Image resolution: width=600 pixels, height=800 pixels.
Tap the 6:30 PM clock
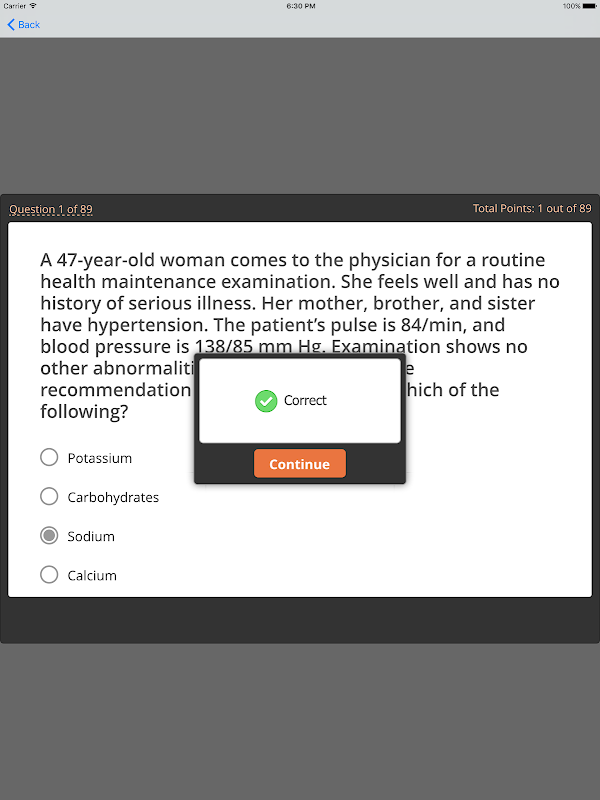[301, 6]
